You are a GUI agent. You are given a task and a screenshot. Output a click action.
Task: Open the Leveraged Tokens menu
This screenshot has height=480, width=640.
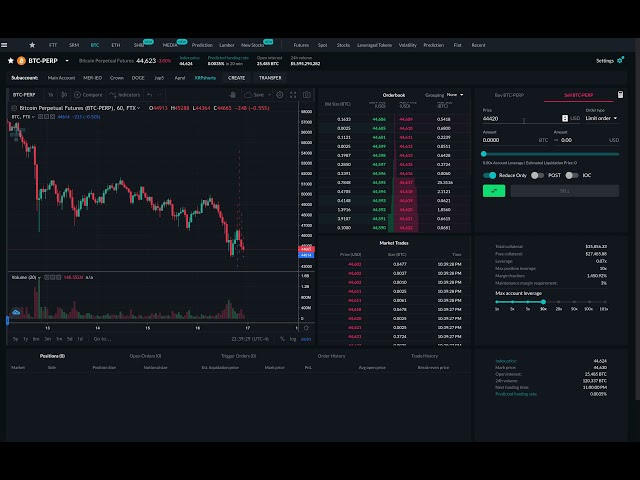[x=374, y=45]
